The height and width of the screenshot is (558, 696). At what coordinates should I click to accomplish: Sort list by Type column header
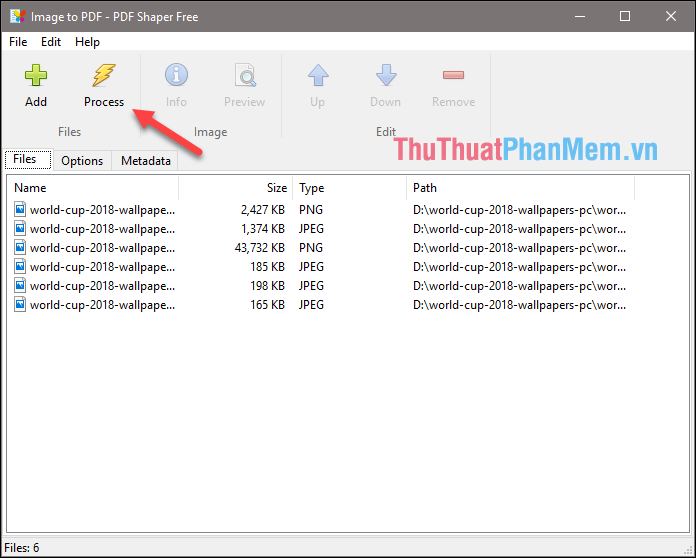[349, 188]
